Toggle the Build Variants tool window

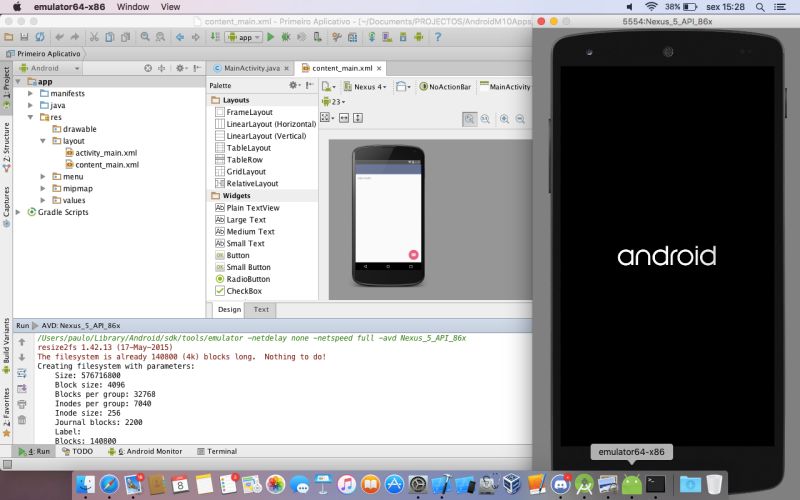click(x=6, y=345)
